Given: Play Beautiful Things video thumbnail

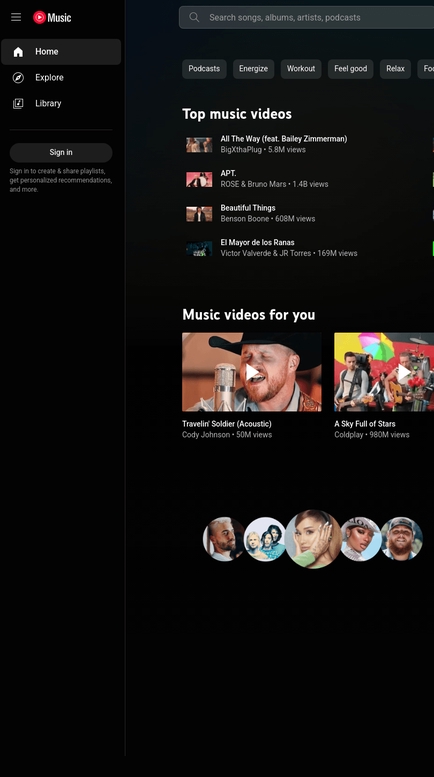Looking at the screenshot, I should 199,214.
